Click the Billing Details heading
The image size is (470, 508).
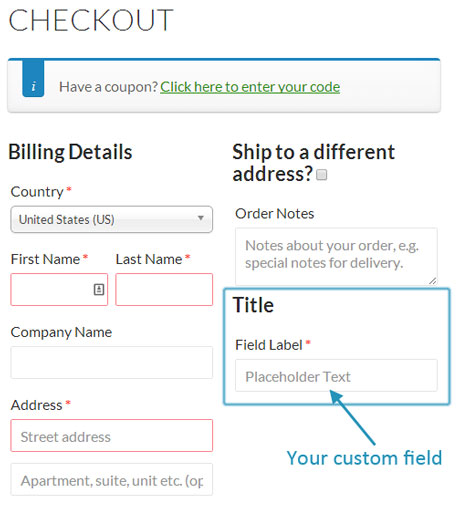click(70, 152)
